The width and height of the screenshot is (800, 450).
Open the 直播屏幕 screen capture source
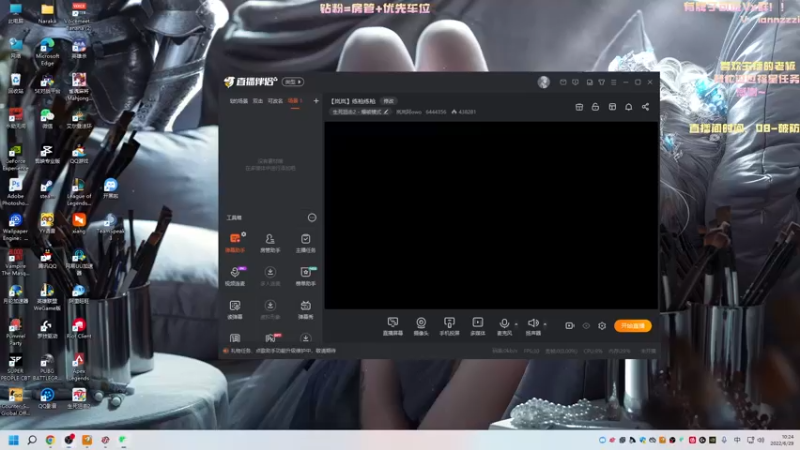(392, 326)
